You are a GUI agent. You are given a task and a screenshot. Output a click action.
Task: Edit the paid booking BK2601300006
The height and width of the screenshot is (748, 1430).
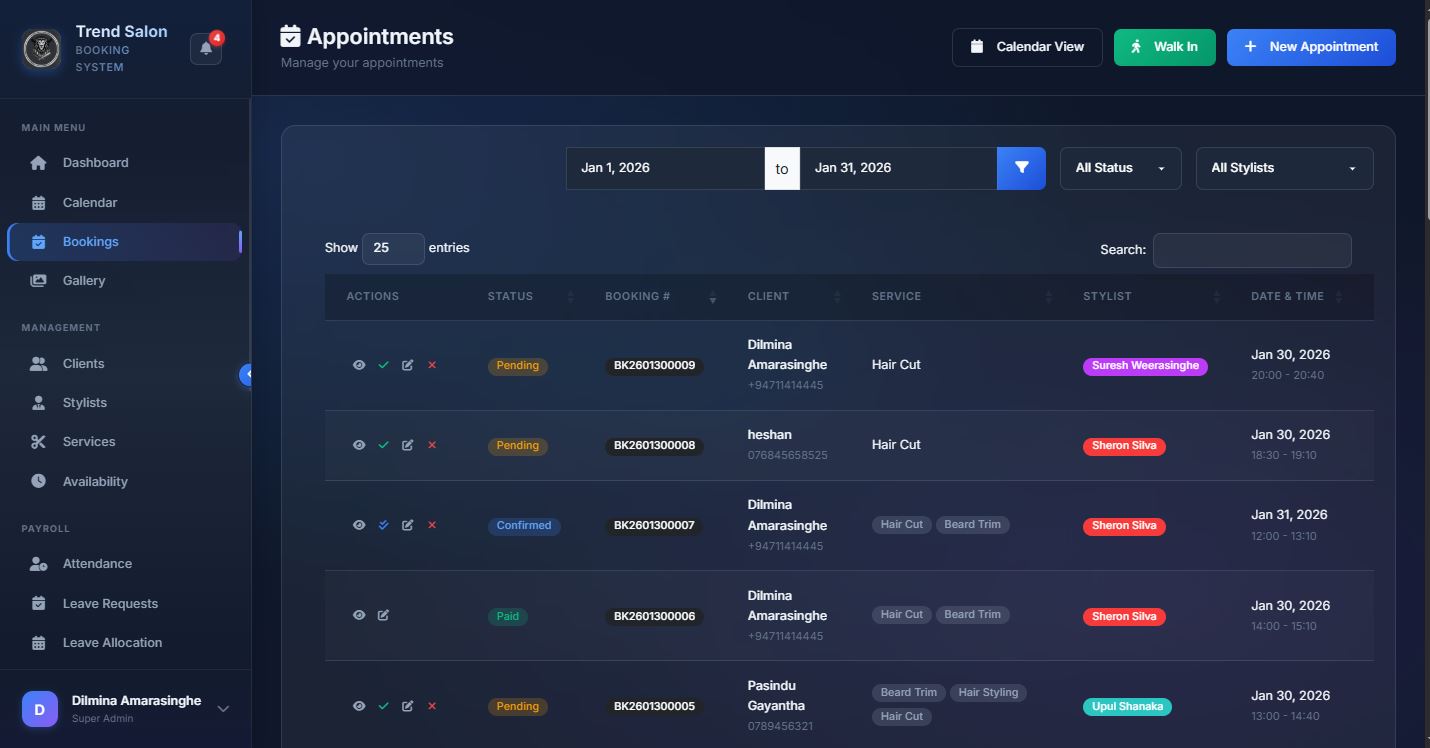pyautogui.click(x=383, y=615)
